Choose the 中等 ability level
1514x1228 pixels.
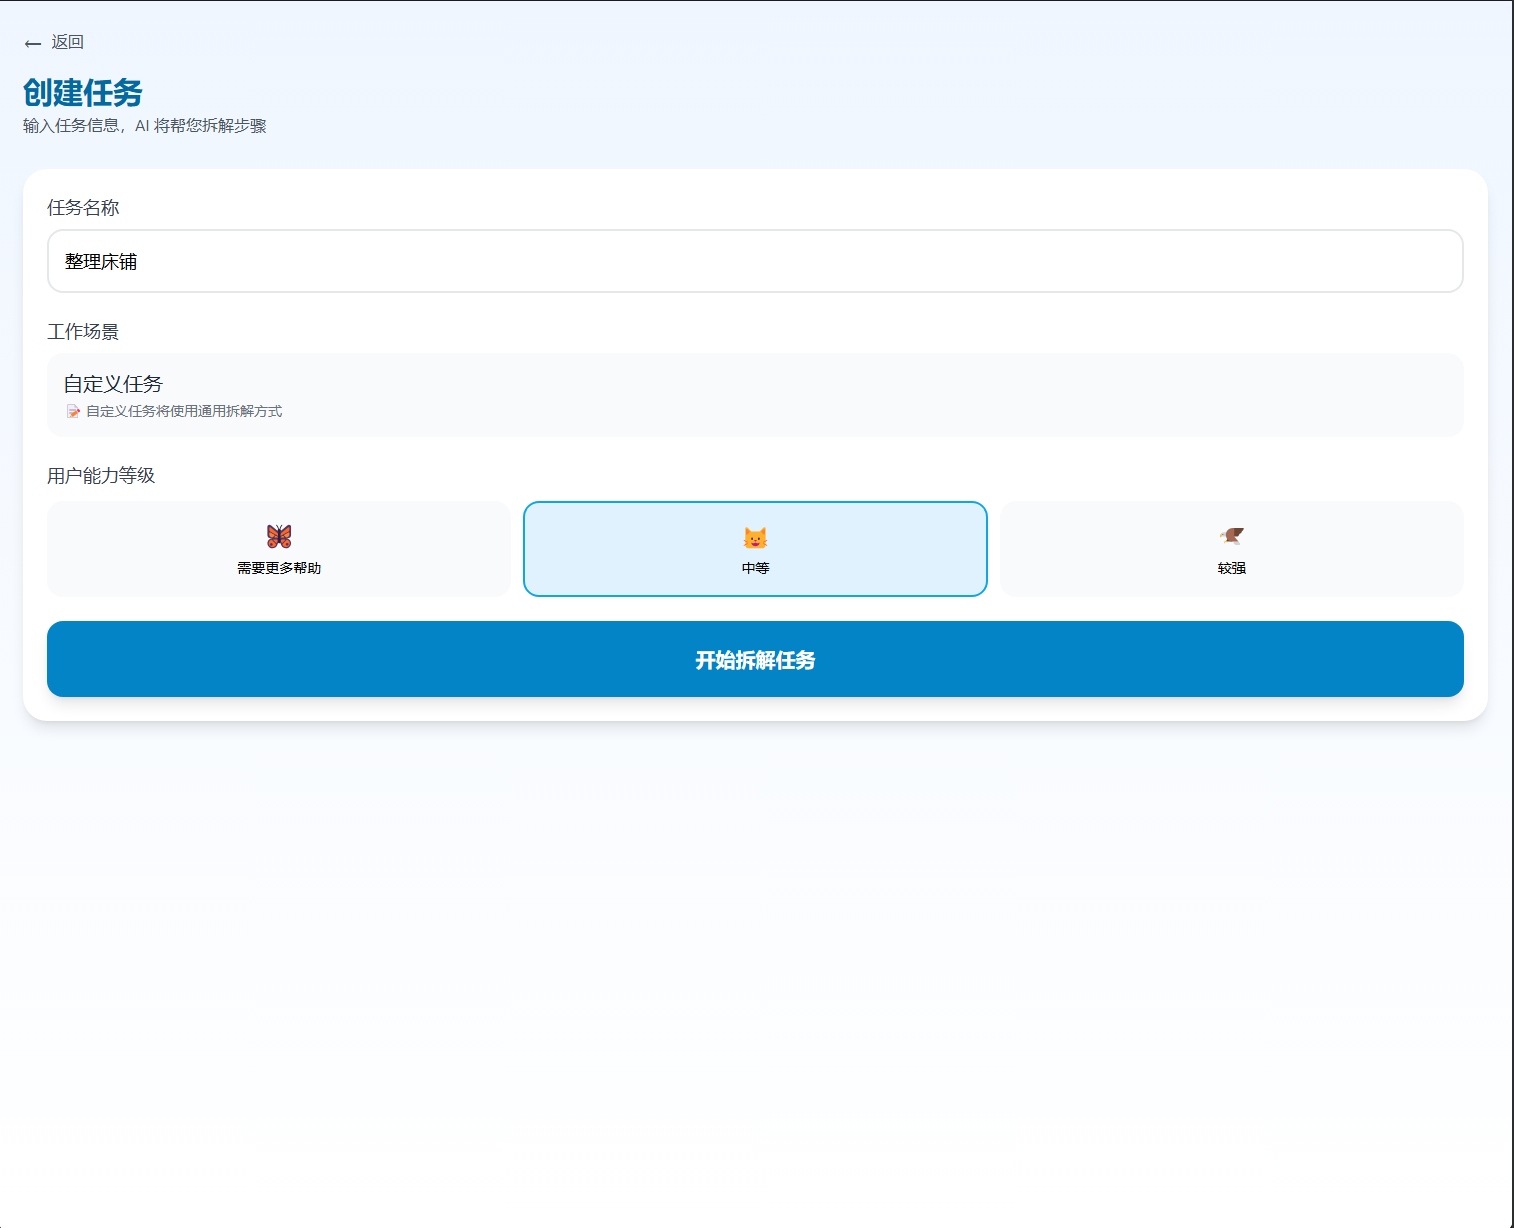[755, 568]
